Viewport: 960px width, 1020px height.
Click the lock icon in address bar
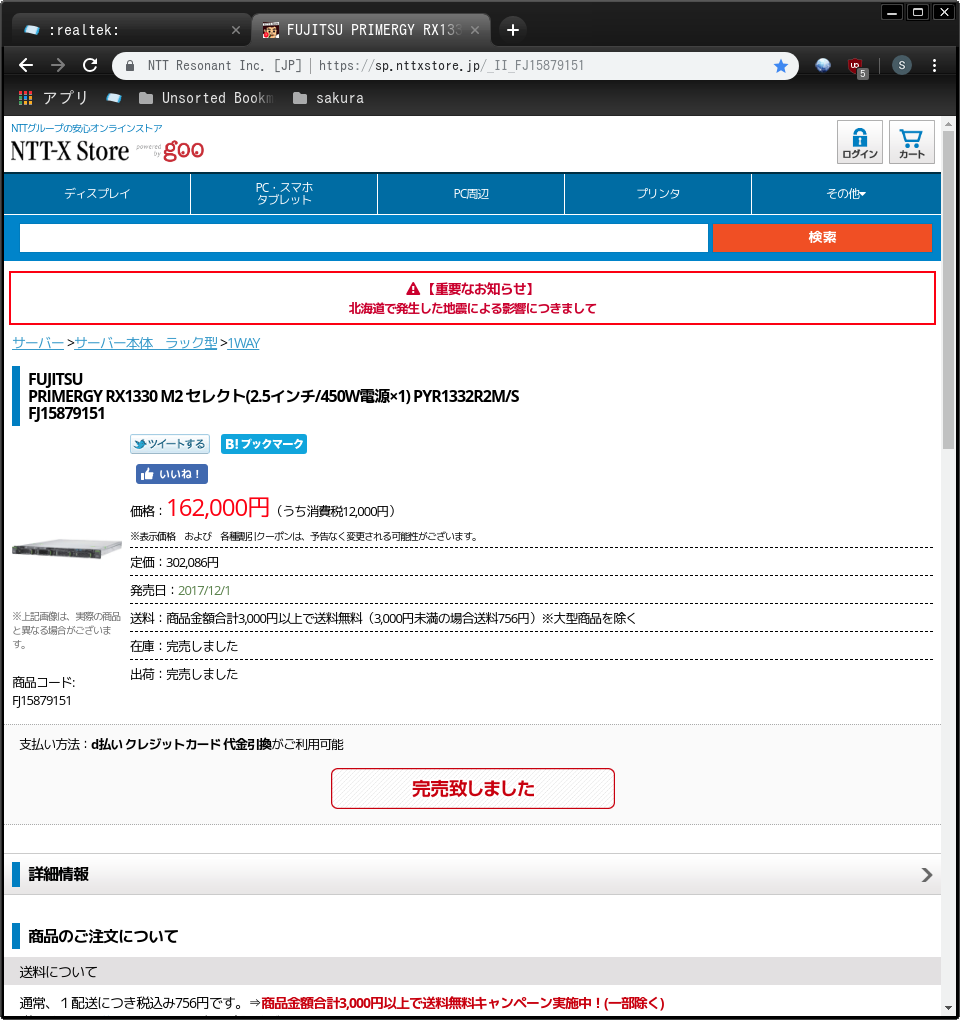pyautogui.click(x=130, y=66)
